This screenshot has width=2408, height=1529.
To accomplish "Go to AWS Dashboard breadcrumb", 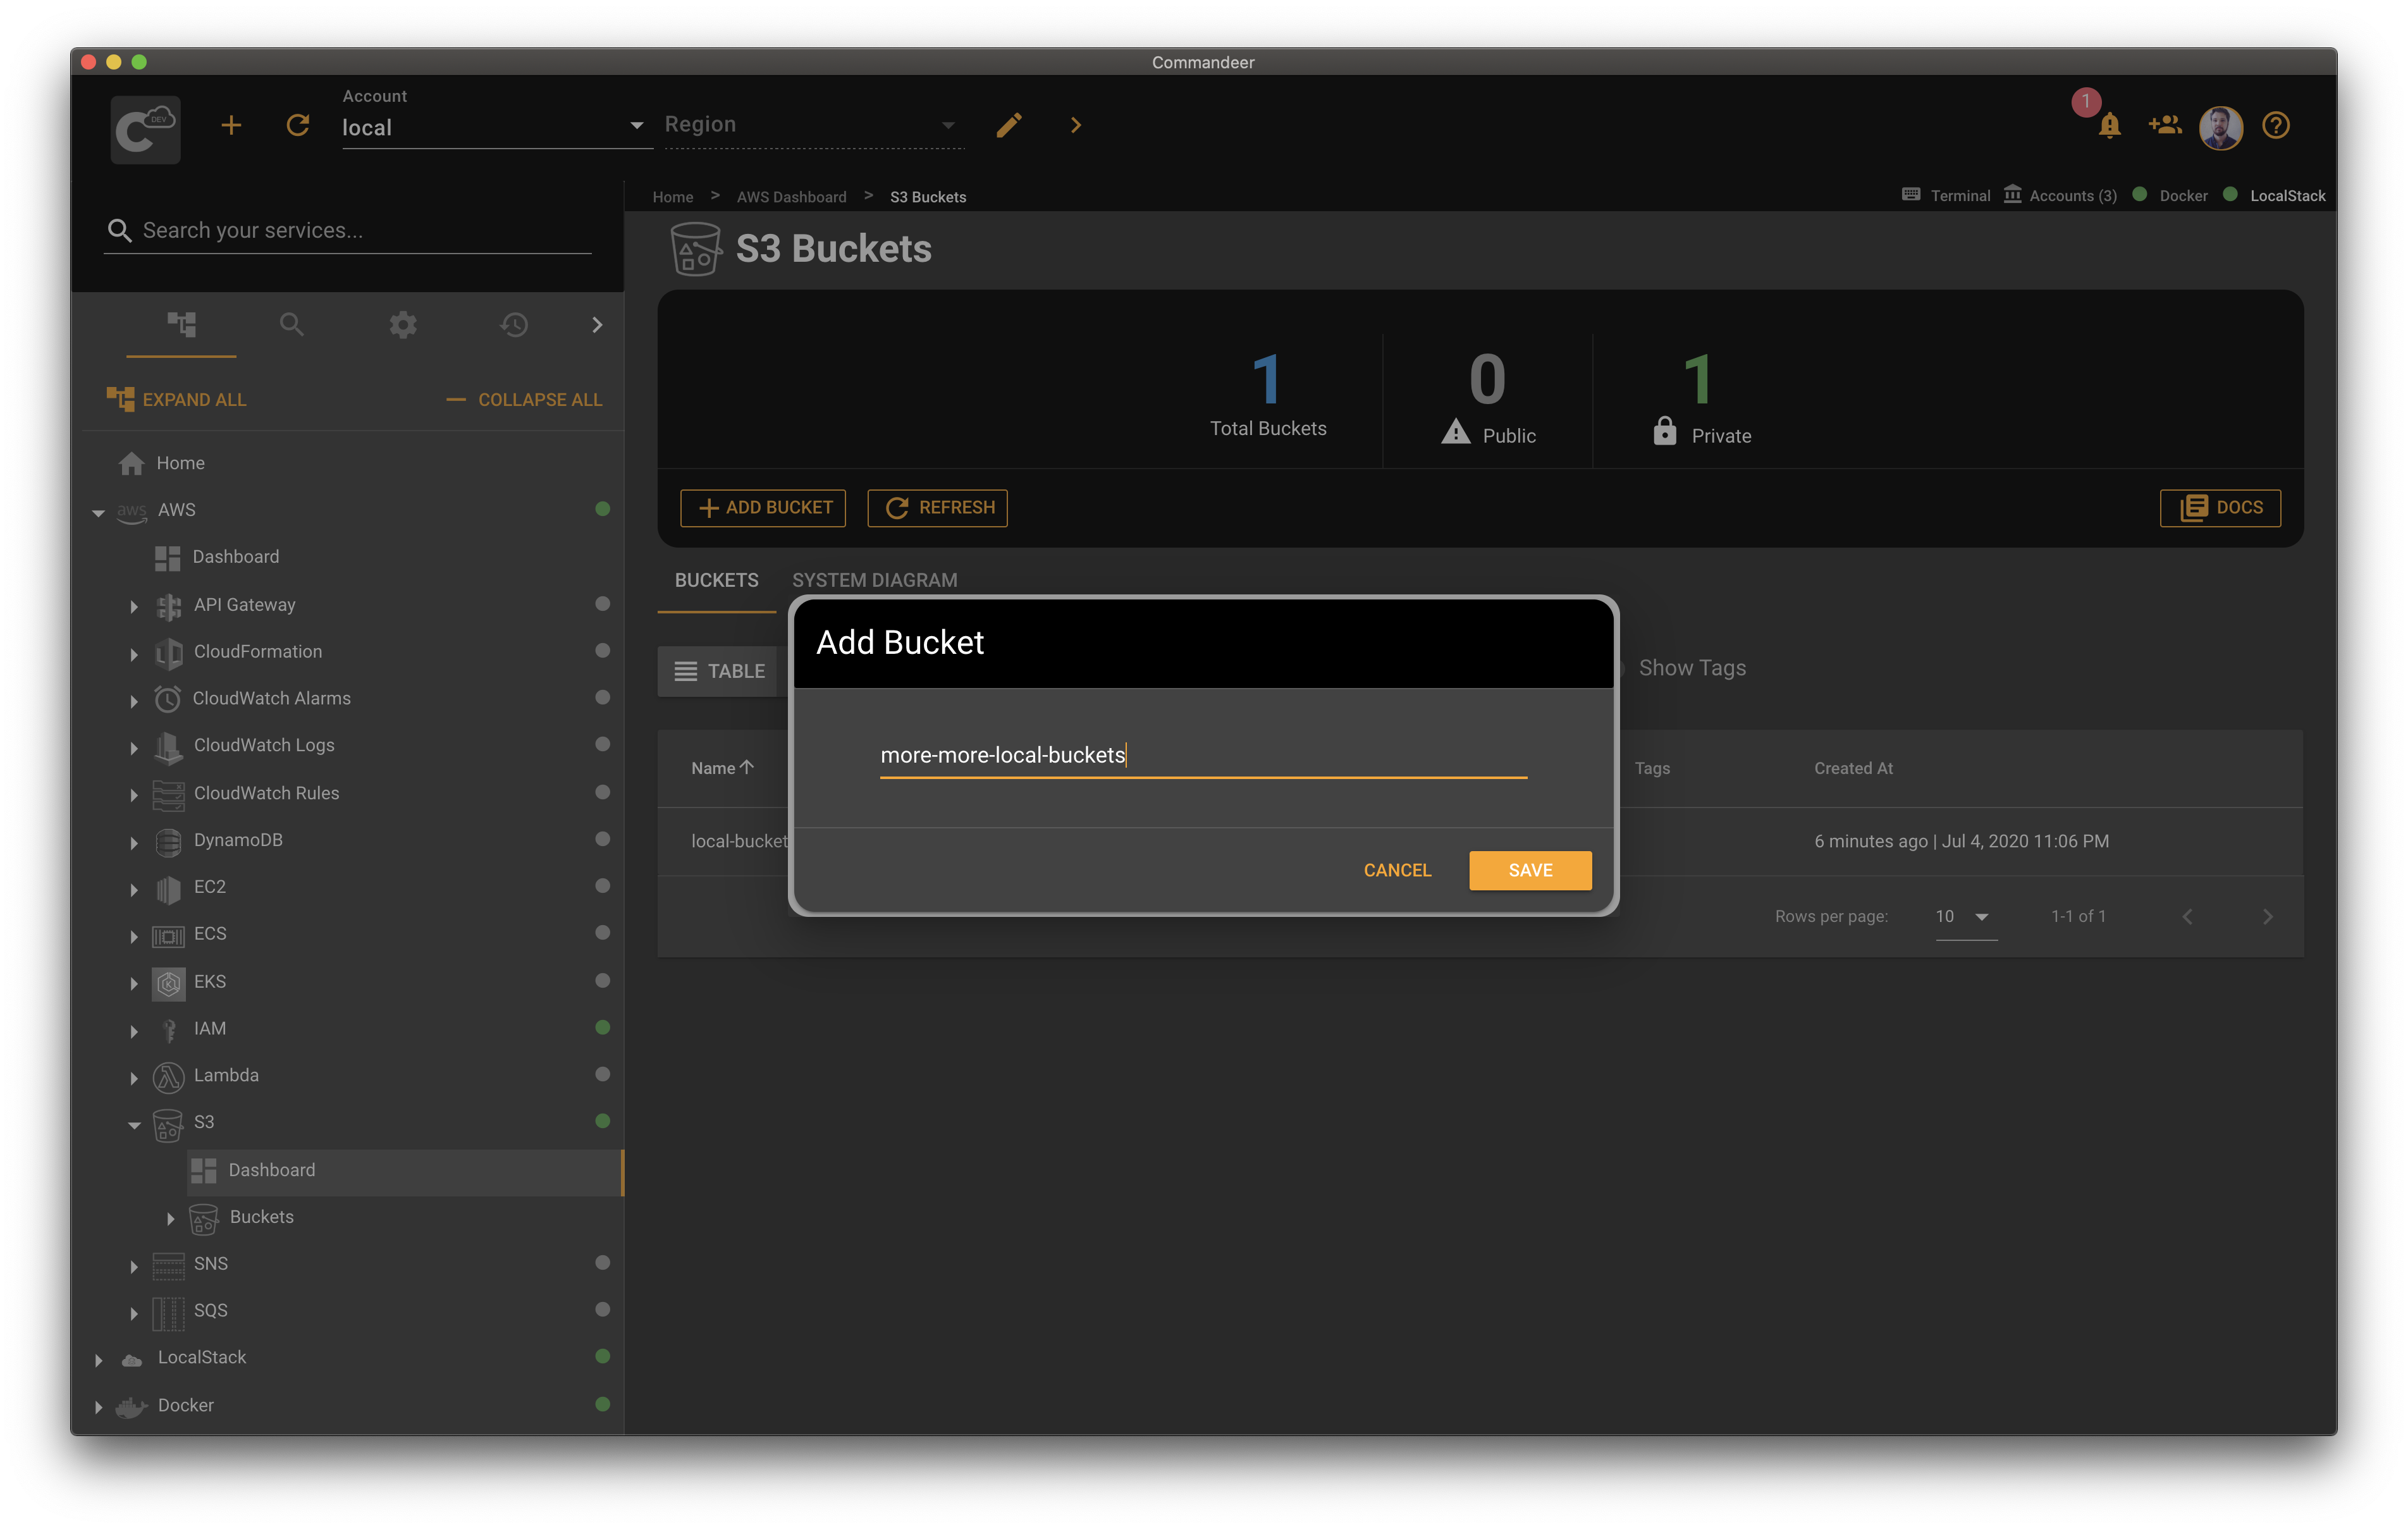I will tap(791, 197).
